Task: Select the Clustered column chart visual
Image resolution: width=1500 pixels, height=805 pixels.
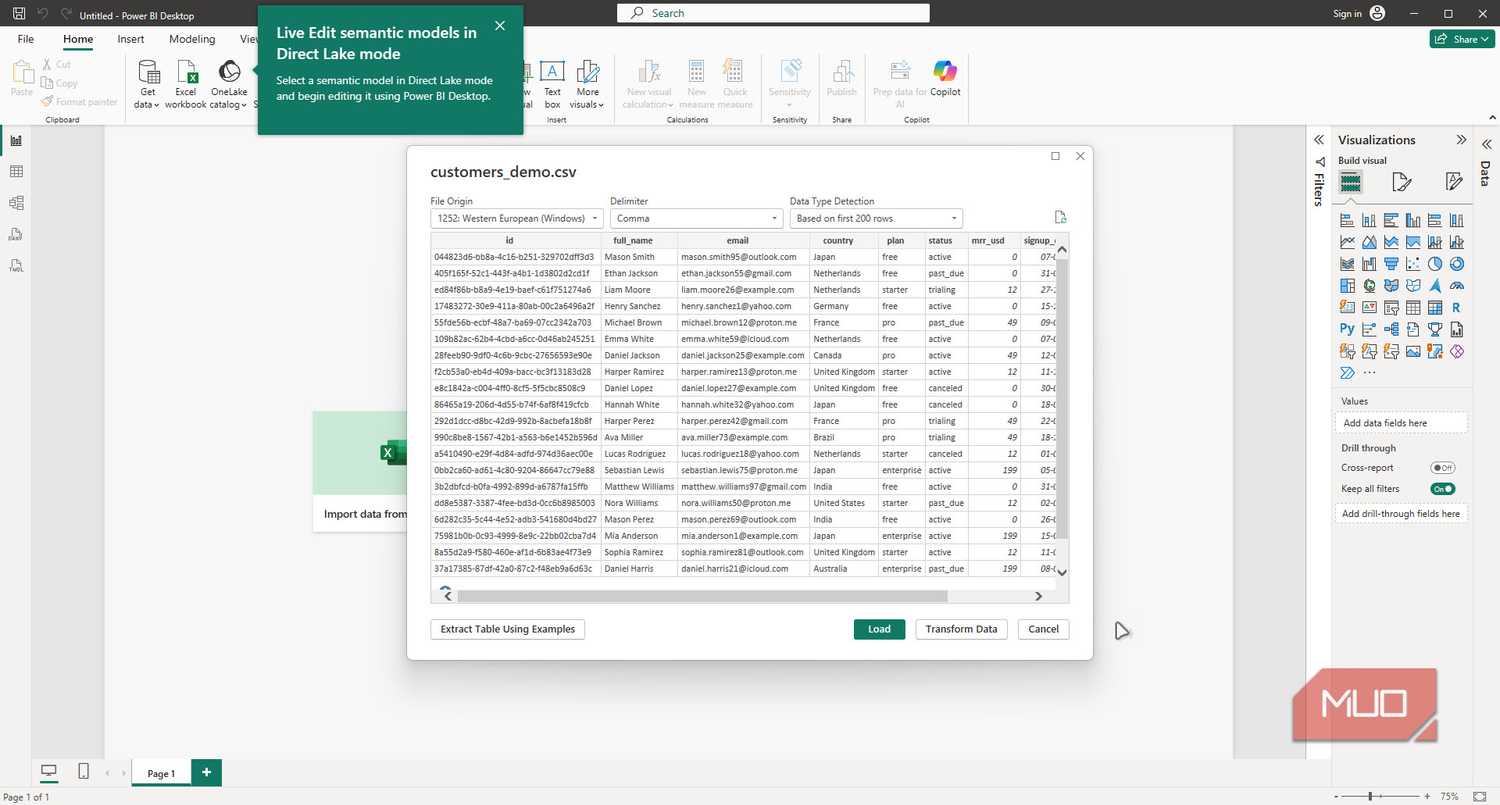Action: pyautogui.click(x=1413, y=220)
